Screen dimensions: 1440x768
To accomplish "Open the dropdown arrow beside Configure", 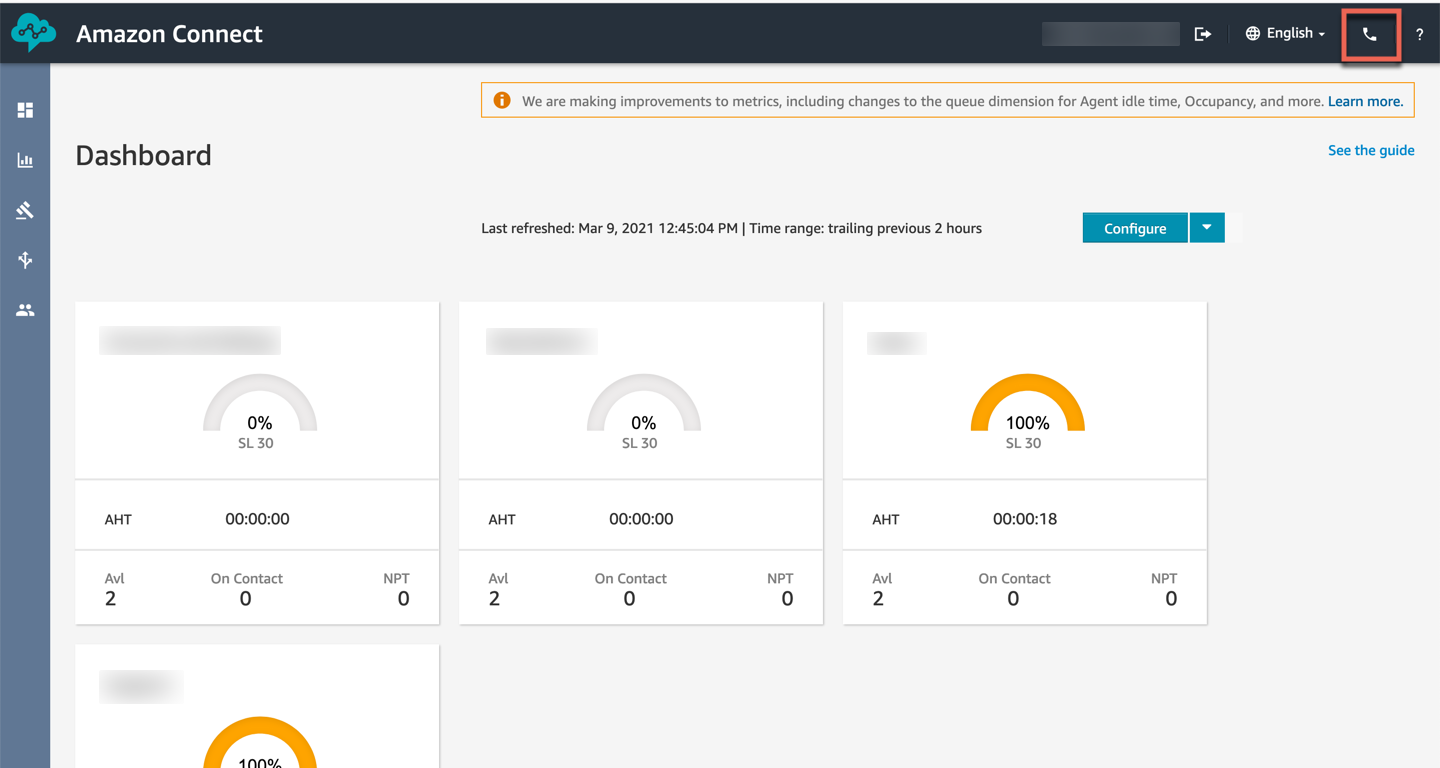I will (x=1207, y=228).
